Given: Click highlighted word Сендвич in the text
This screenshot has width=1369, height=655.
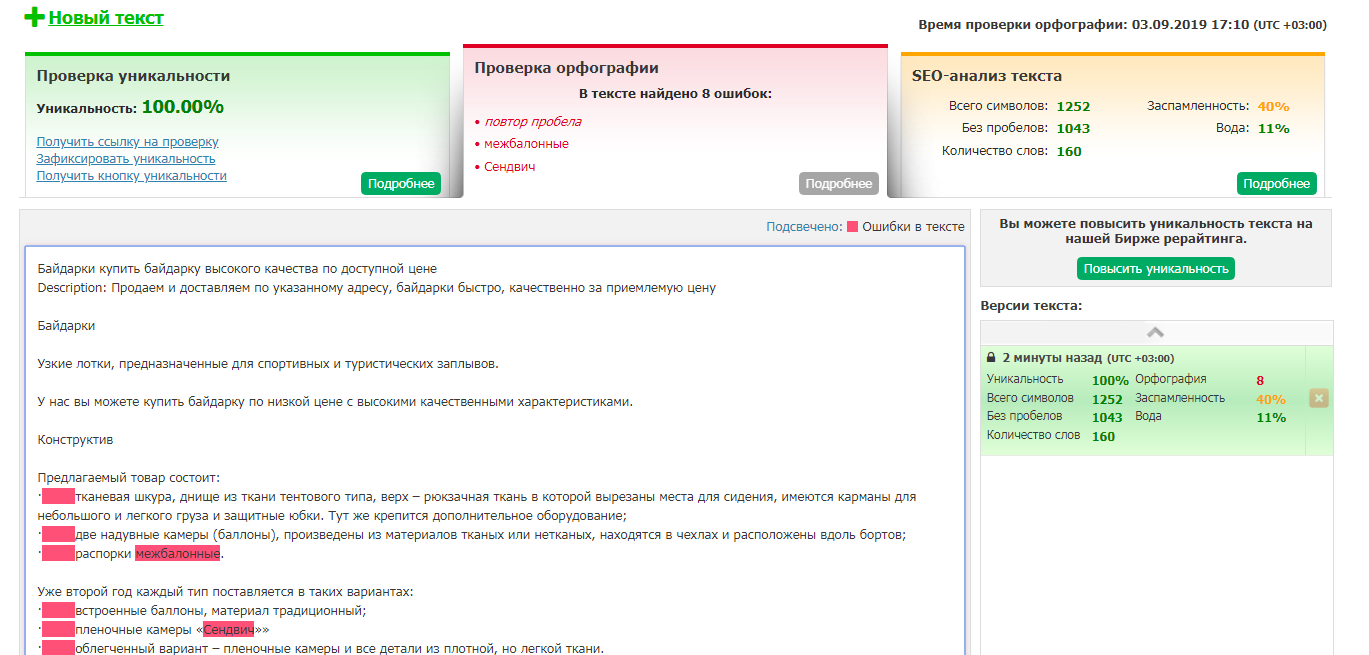Looking at the screenshot, I should pos(228,630).
